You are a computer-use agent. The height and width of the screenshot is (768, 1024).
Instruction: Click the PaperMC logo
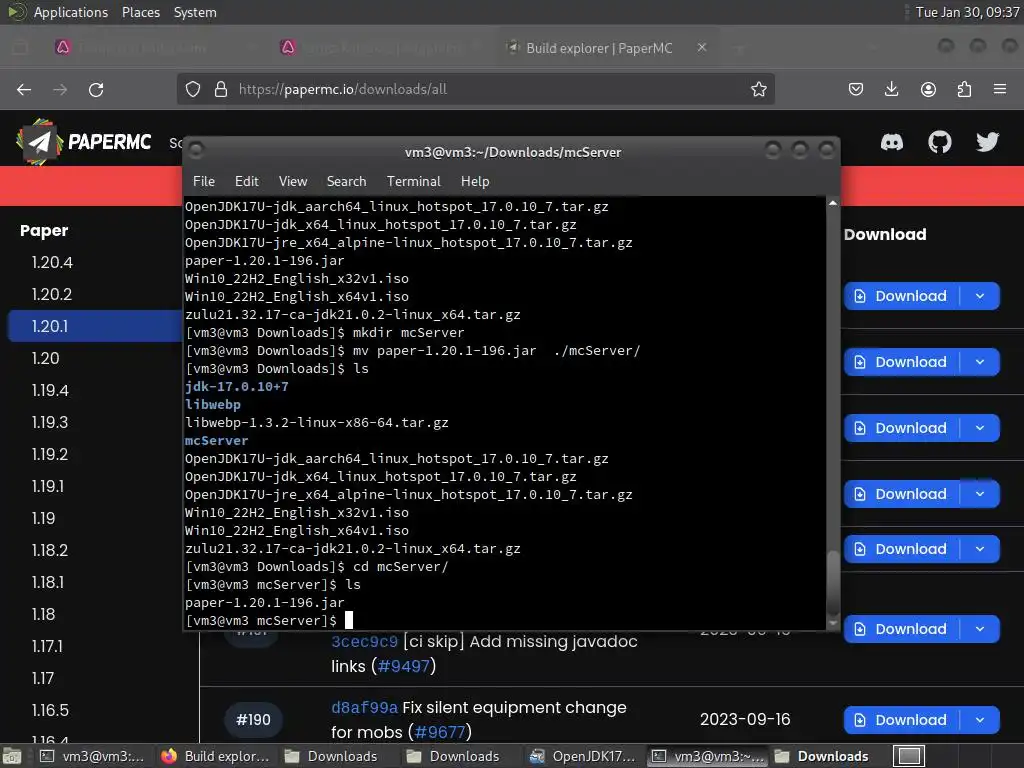pos(84,142)
